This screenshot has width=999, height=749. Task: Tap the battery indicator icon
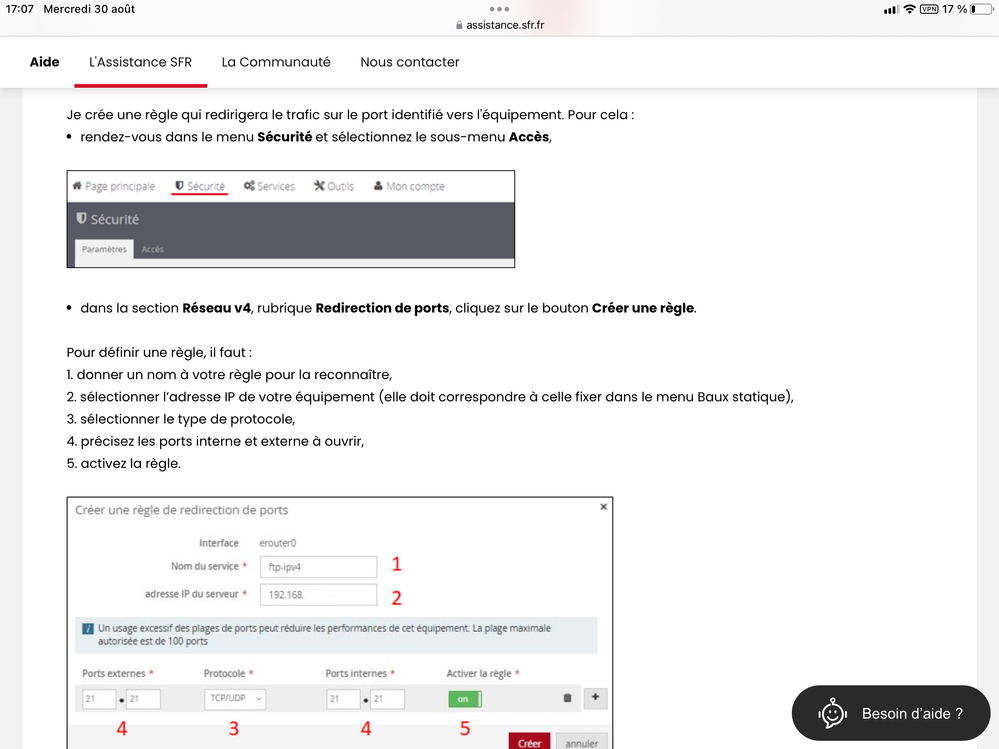[980, 9]
